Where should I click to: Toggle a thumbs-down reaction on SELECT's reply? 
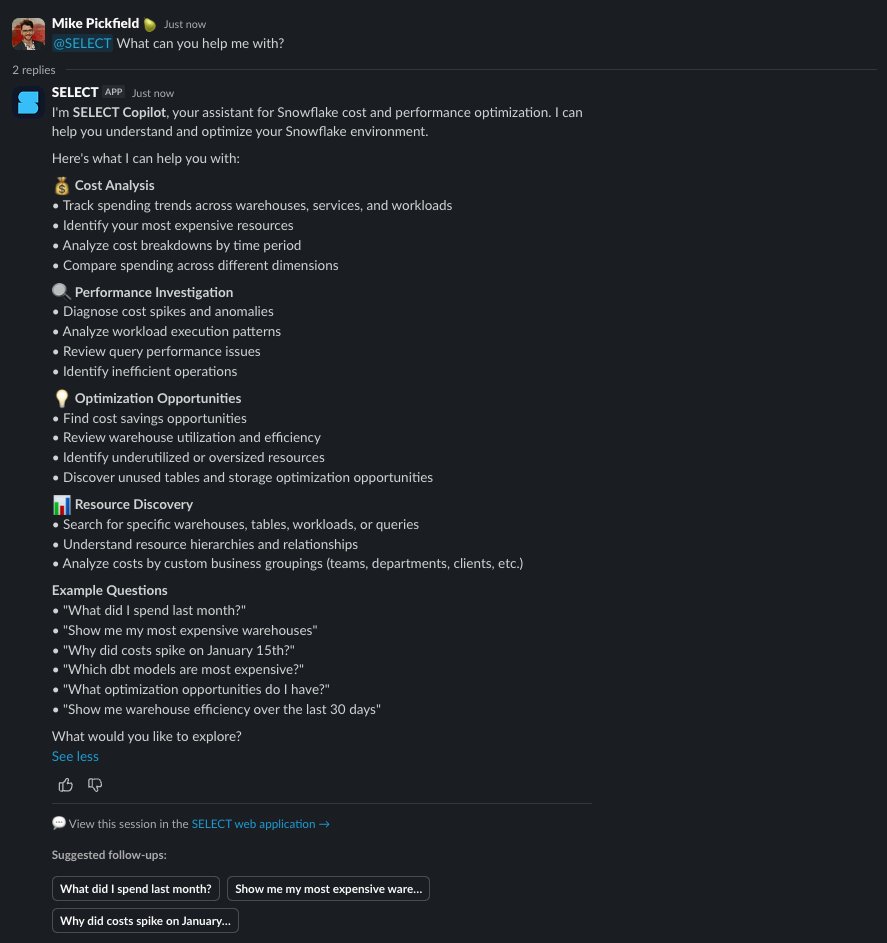(x=95, y=785)
